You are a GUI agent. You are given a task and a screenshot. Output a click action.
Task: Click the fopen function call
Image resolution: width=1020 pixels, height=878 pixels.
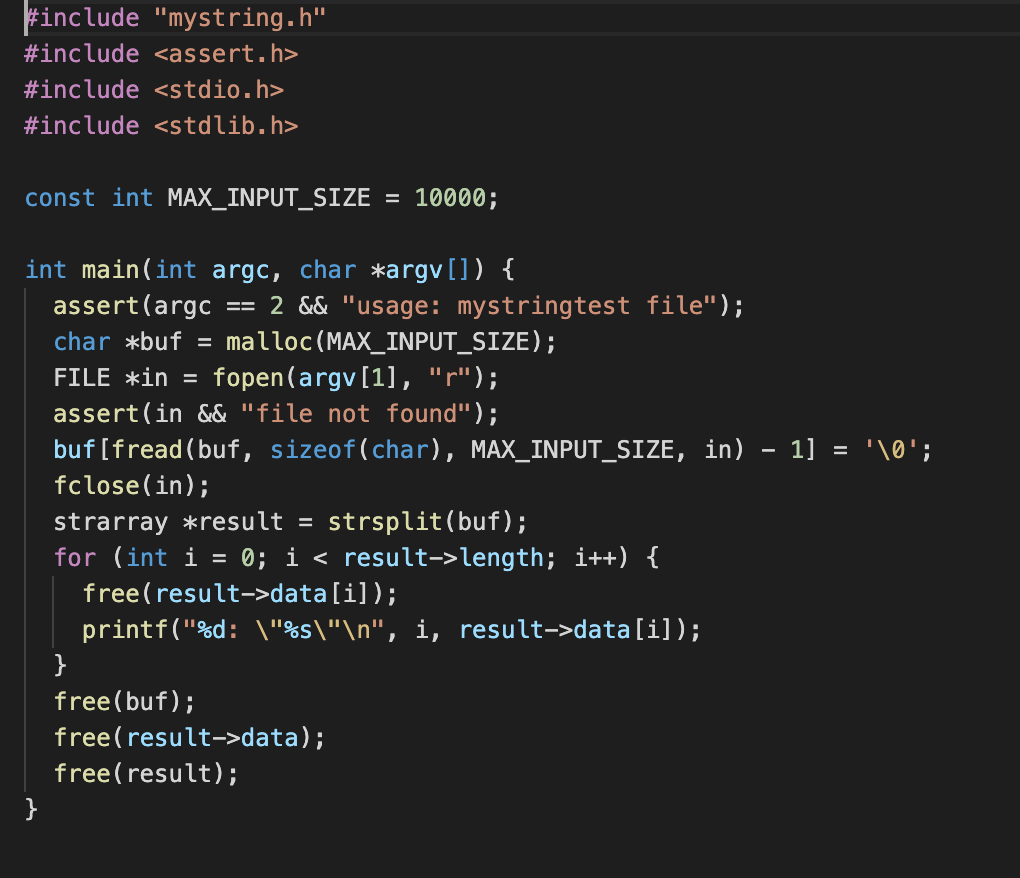click(248, 377)
